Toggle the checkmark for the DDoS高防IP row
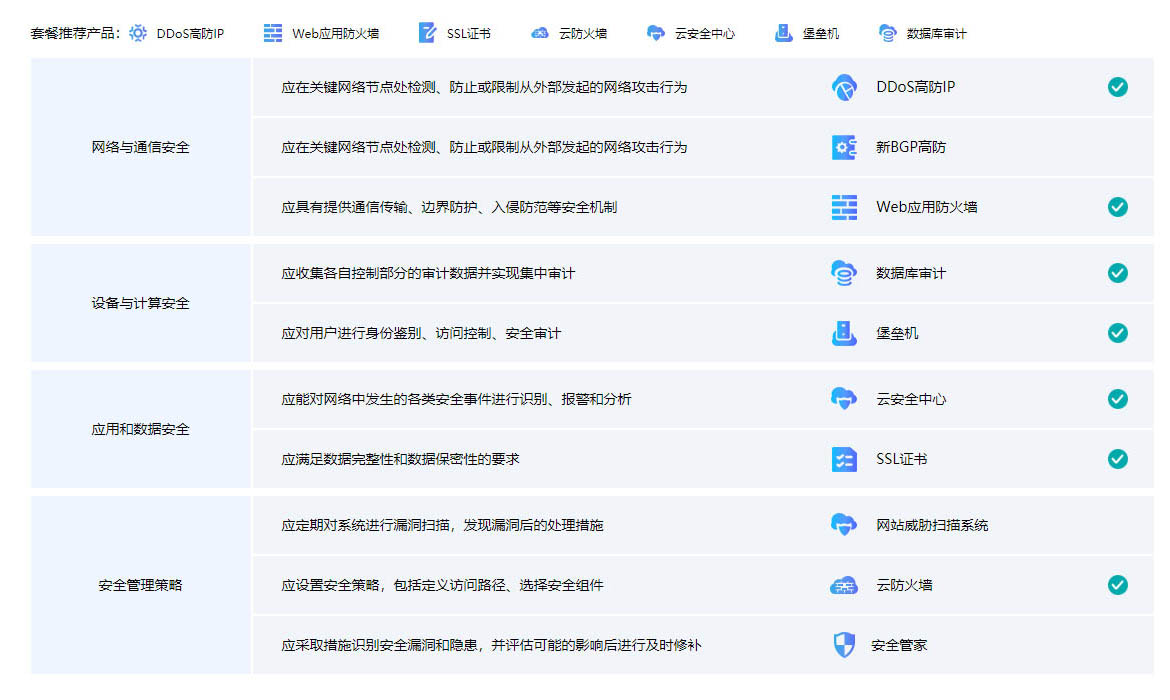Viewport: 1170px width, 700px height. 1118,87
